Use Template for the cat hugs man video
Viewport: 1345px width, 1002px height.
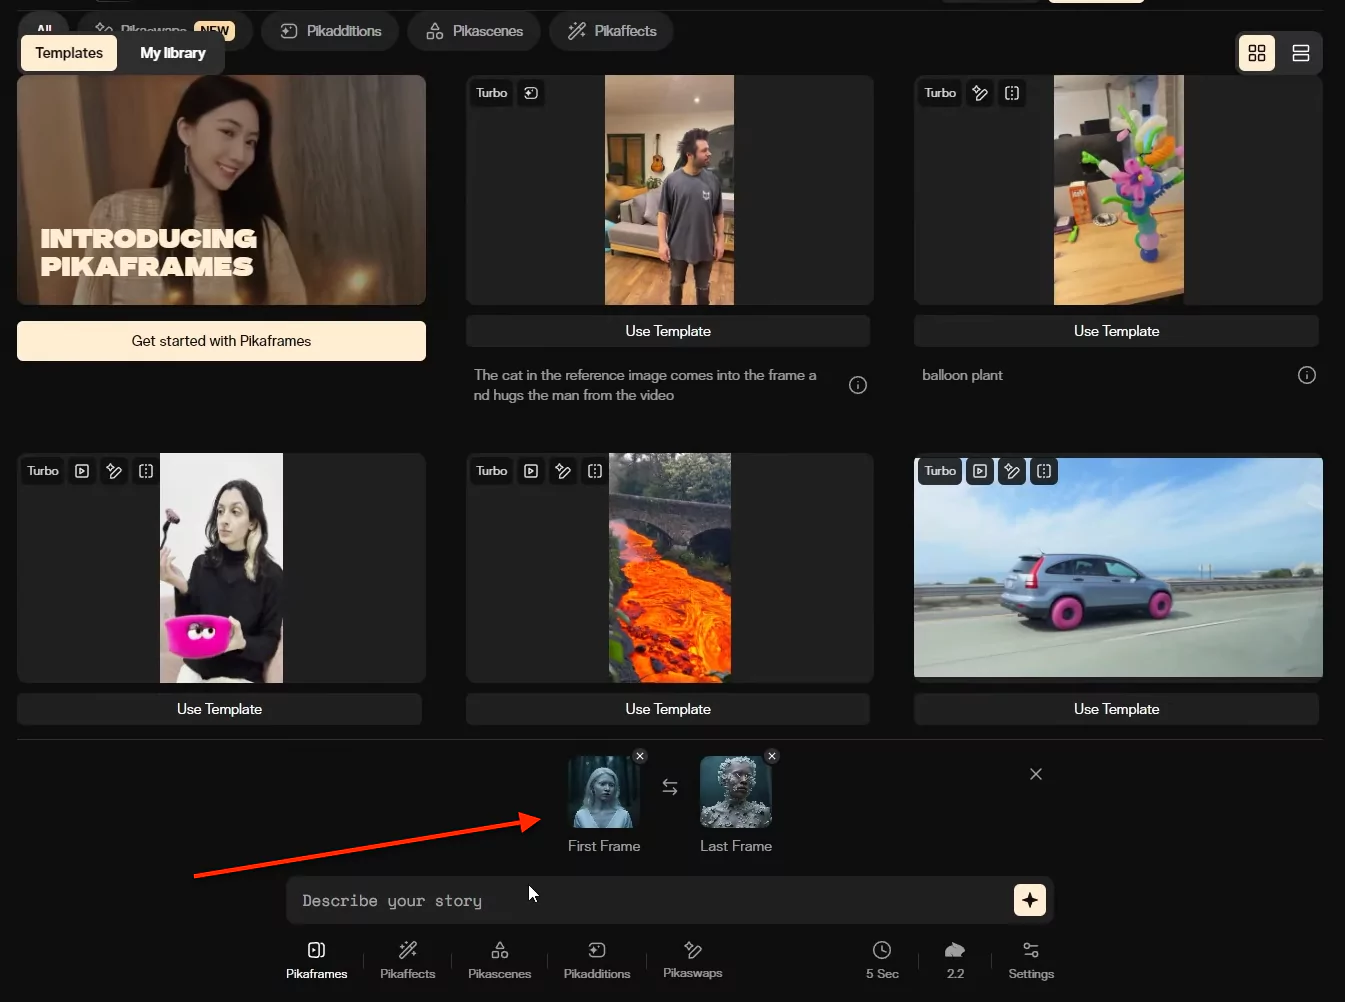(668, 331)
